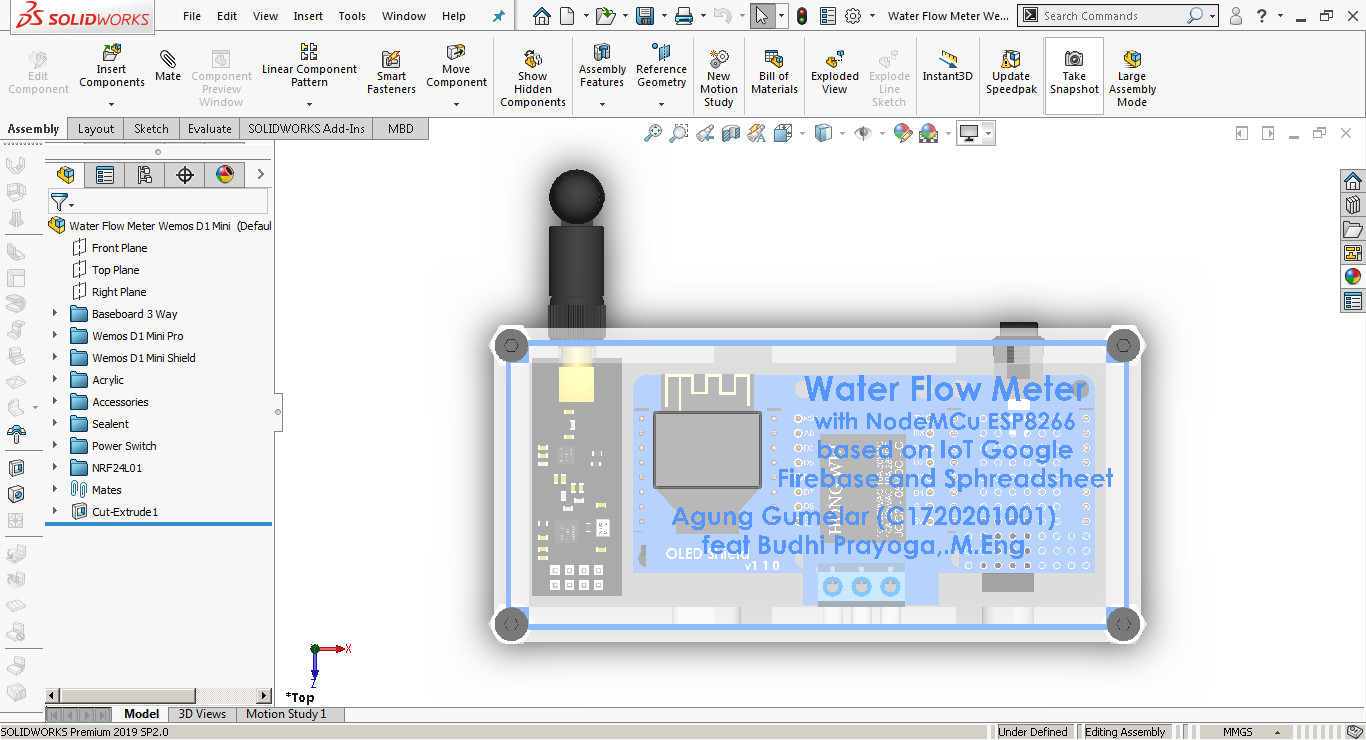Expand the Baseboard 3 Way folder
The width and height of the screenshot is (1366, 740).
point(55,314)
